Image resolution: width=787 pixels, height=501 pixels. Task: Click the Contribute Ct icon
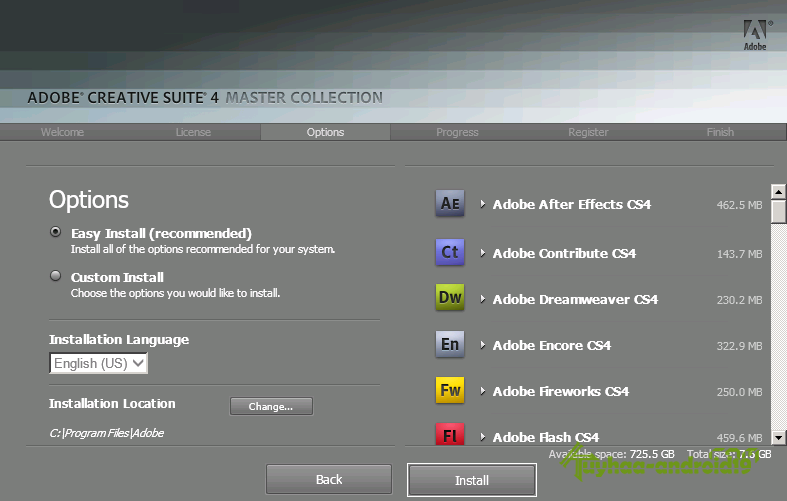tap(450, 252)
